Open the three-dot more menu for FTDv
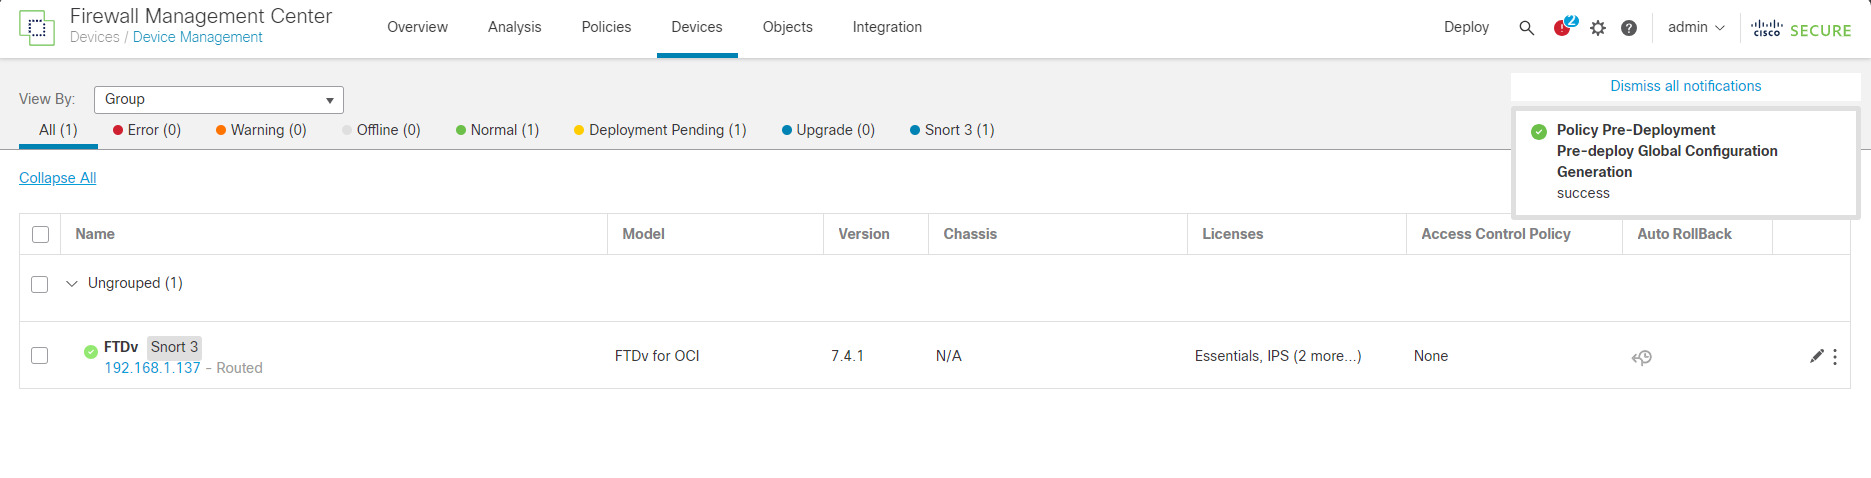This screenshot has height=478, width=1871. point(1835,357)
